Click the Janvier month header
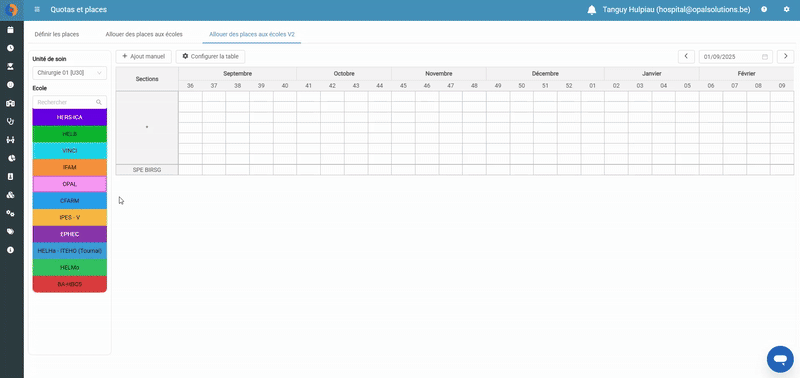800x378 pixels. [652, 73]
